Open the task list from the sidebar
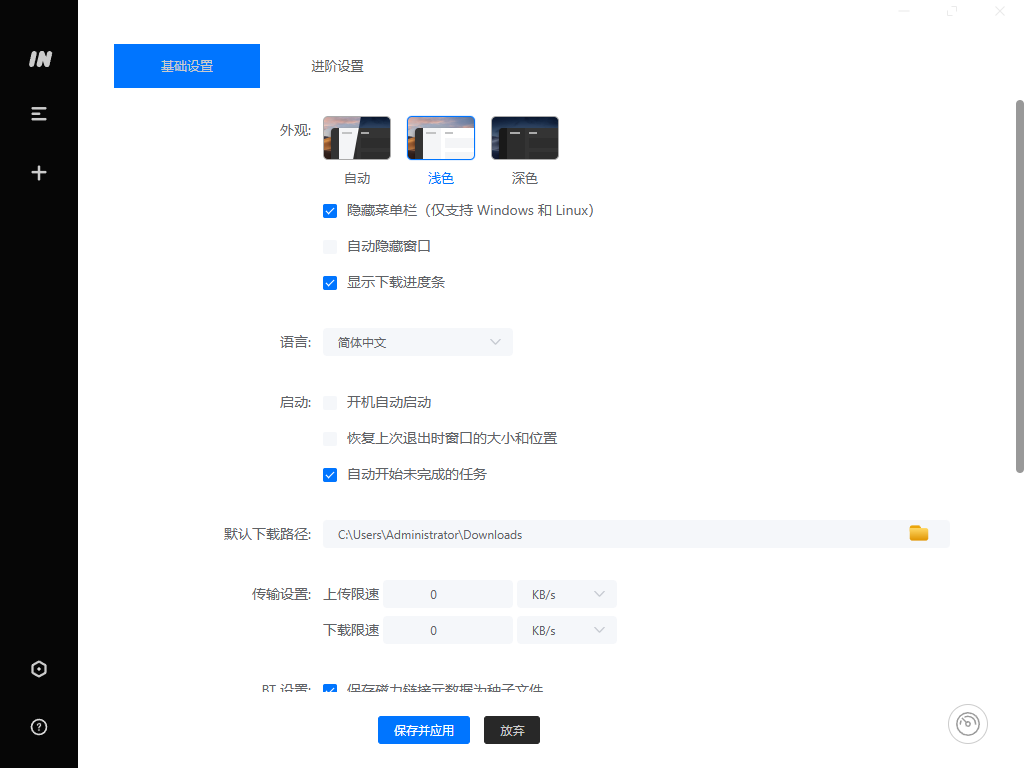 pos(38,113)
